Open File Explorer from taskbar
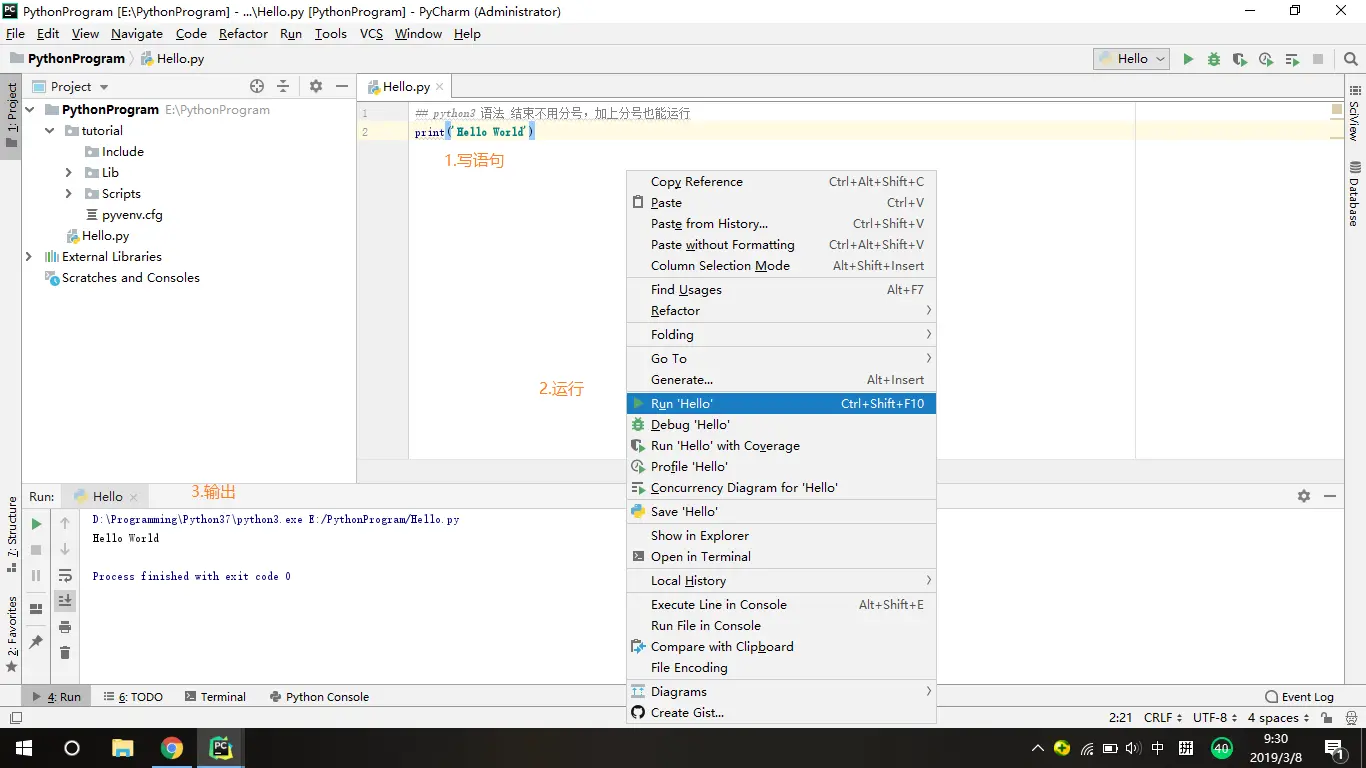Screen dimensions: 1366x768 pyautogui.click(x=122, y=748)
